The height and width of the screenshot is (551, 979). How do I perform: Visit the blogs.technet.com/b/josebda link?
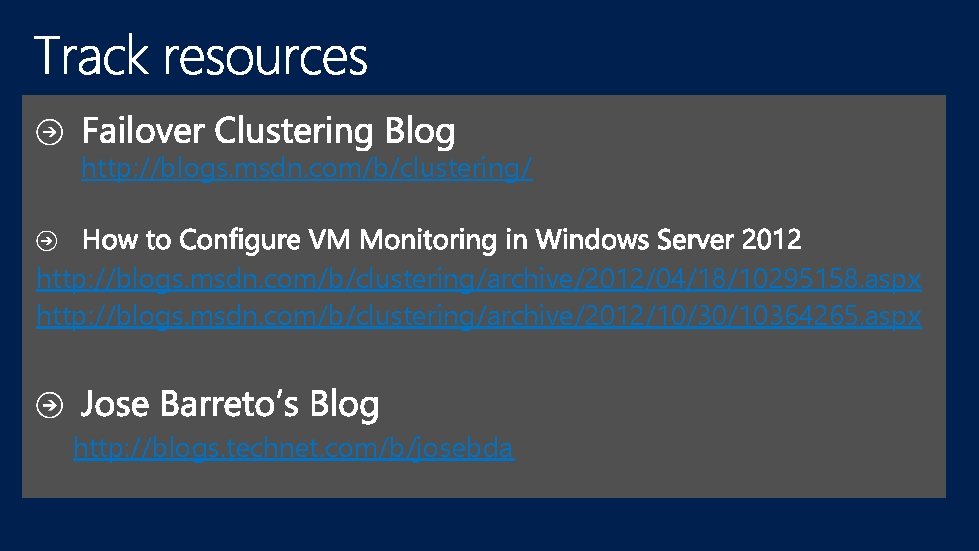(293, 448)
